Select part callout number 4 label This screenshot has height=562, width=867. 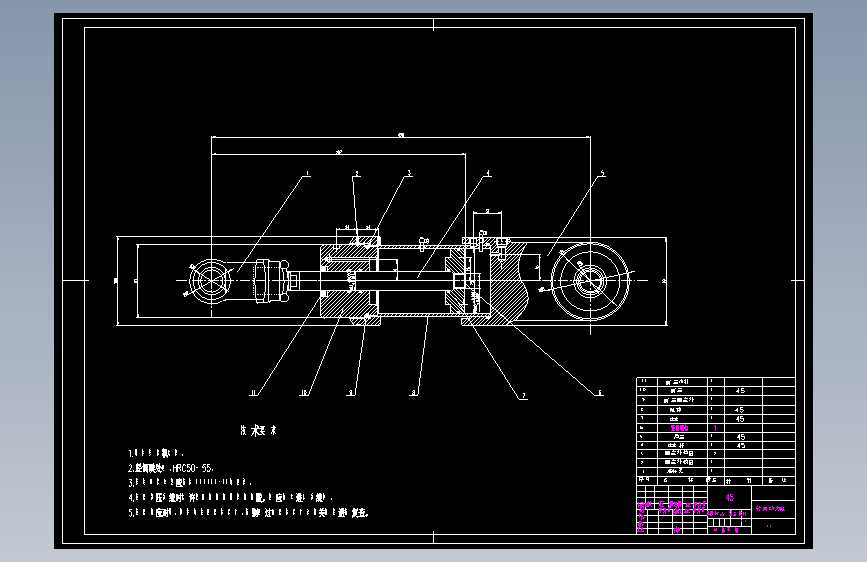(488, 174)
